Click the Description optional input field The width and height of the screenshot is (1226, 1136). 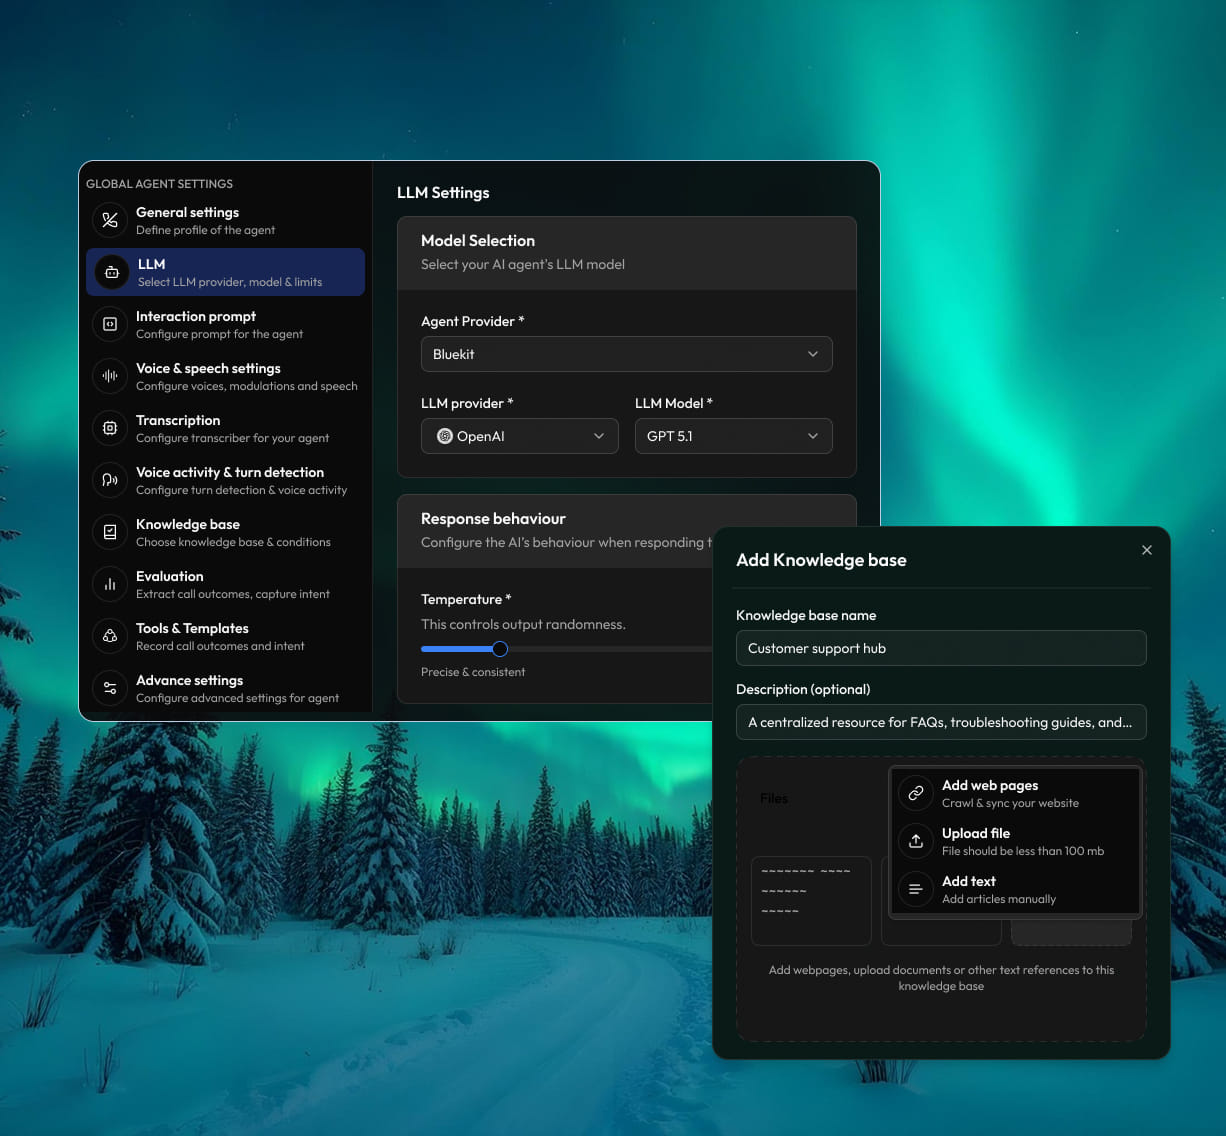[940, 722]
